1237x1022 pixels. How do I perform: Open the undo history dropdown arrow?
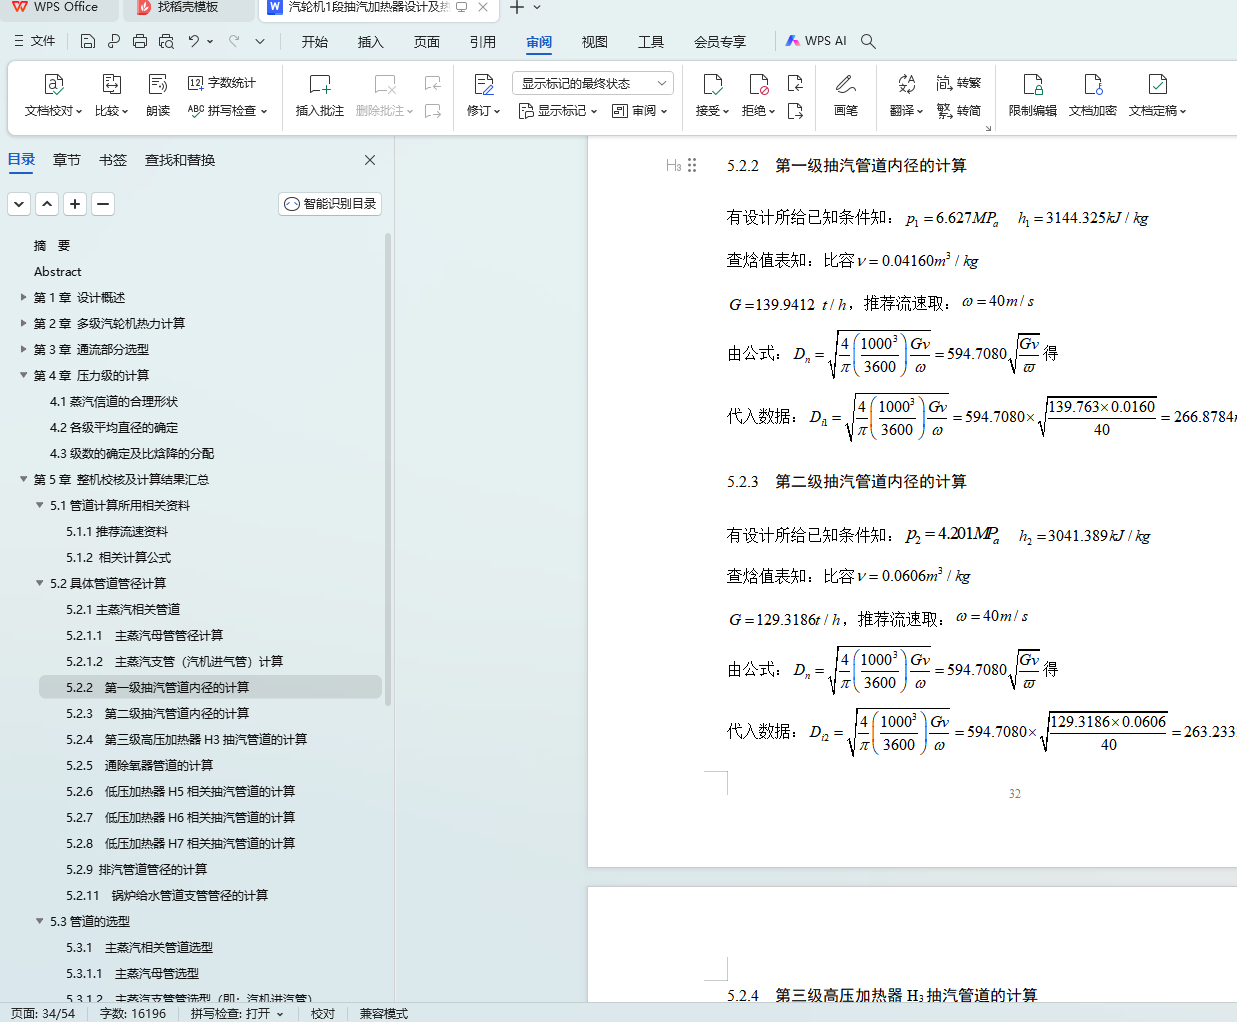tap(210, 41)
